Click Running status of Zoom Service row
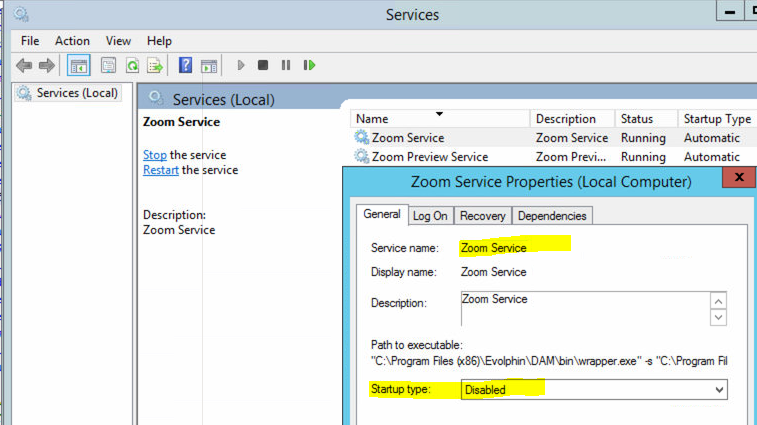757x425 pixels. tap(643, 138)
